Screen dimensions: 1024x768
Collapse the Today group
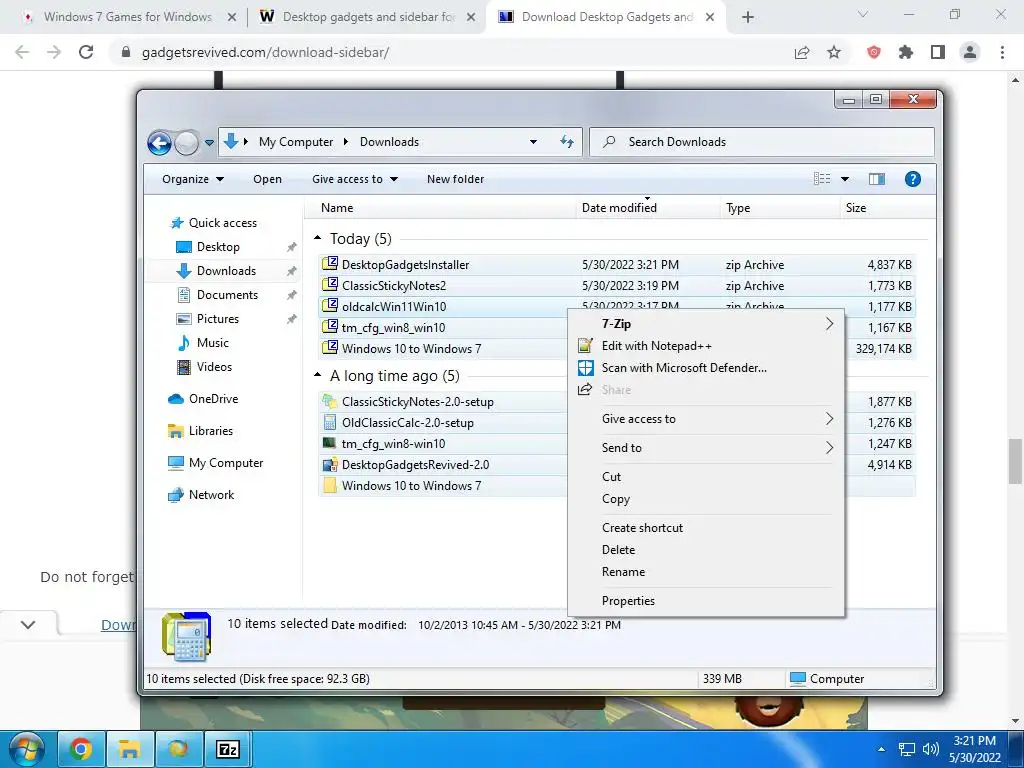coord(317,238)
